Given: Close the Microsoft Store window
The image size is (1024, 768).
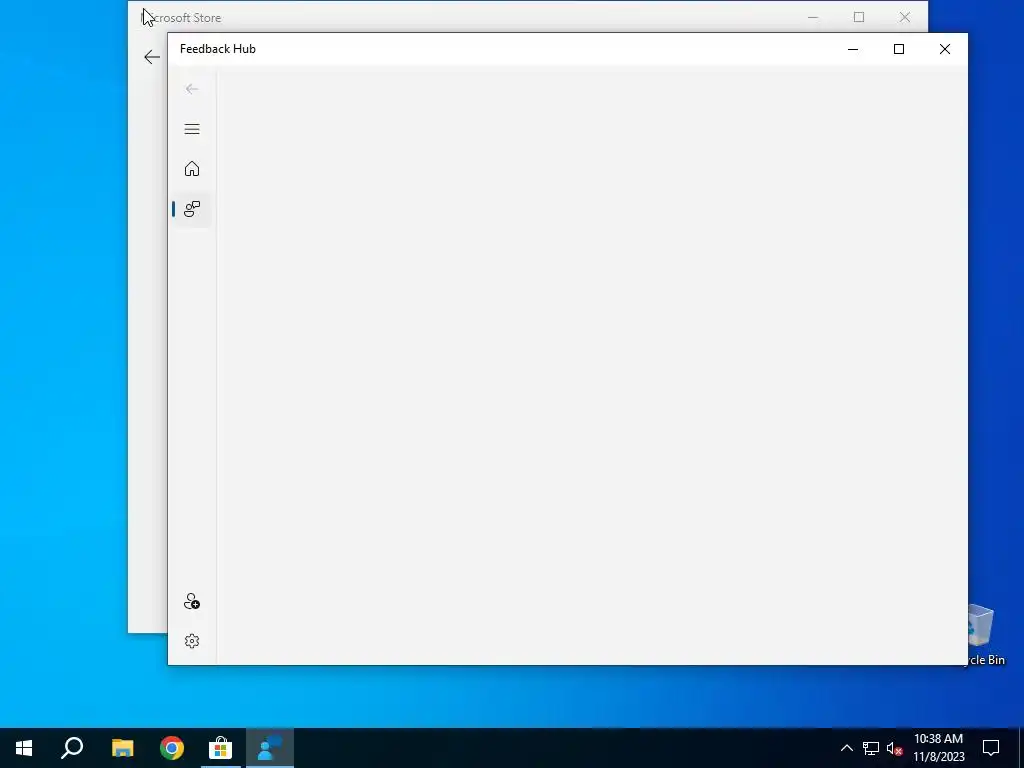Looking at the screenshot, I should (x=904, y=18).
